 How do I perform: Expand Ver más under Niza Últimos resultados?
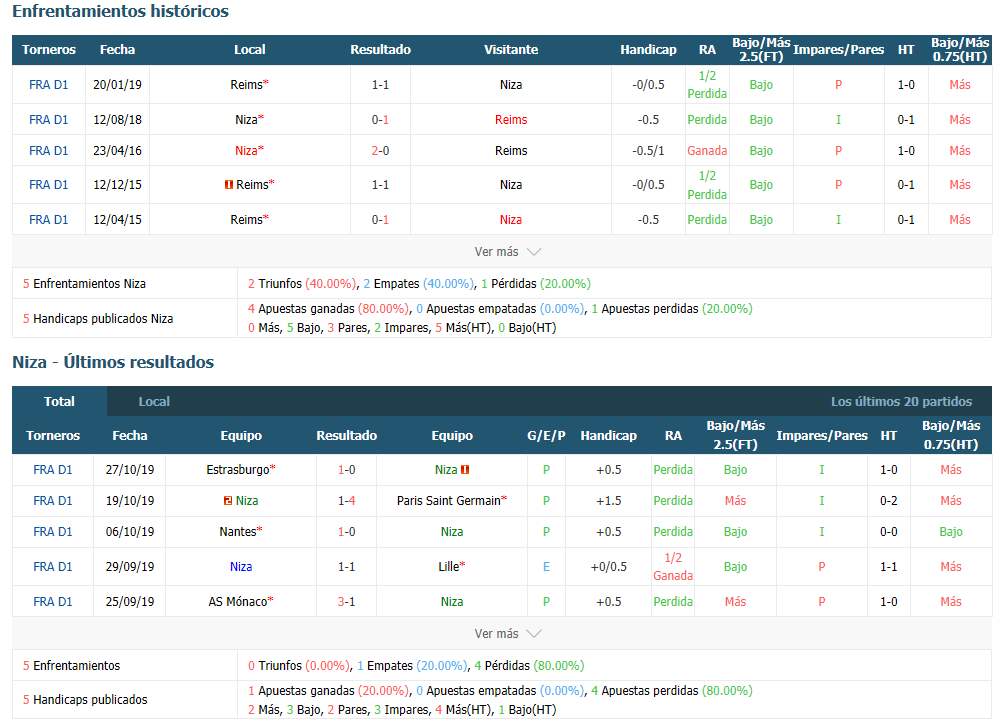(507, 634)
